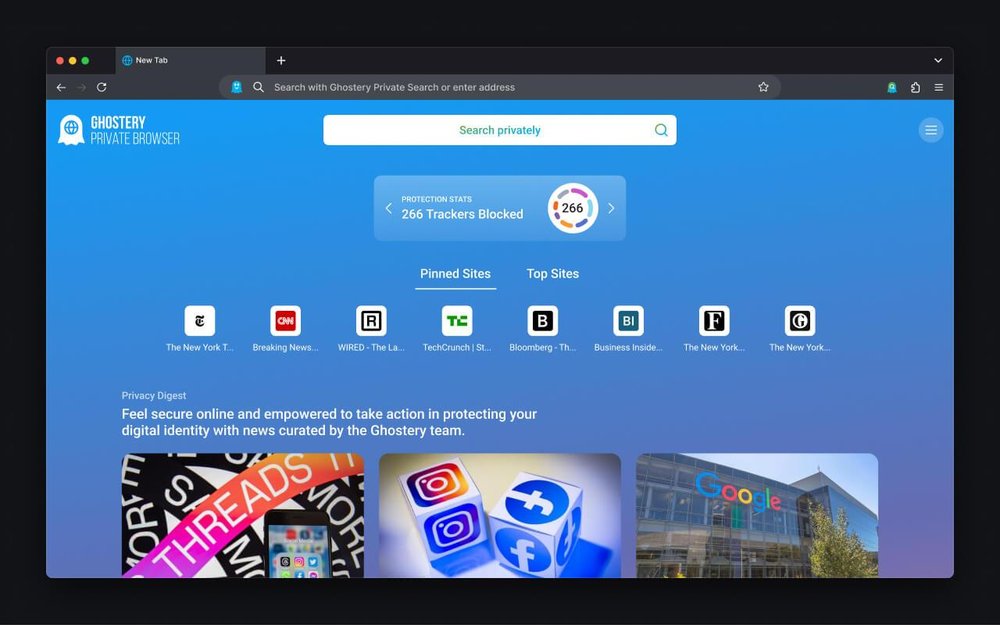The height and width of the screenshot is (628, 1000).
Task: Open the extensions puzzle icon
Action: 915,87
